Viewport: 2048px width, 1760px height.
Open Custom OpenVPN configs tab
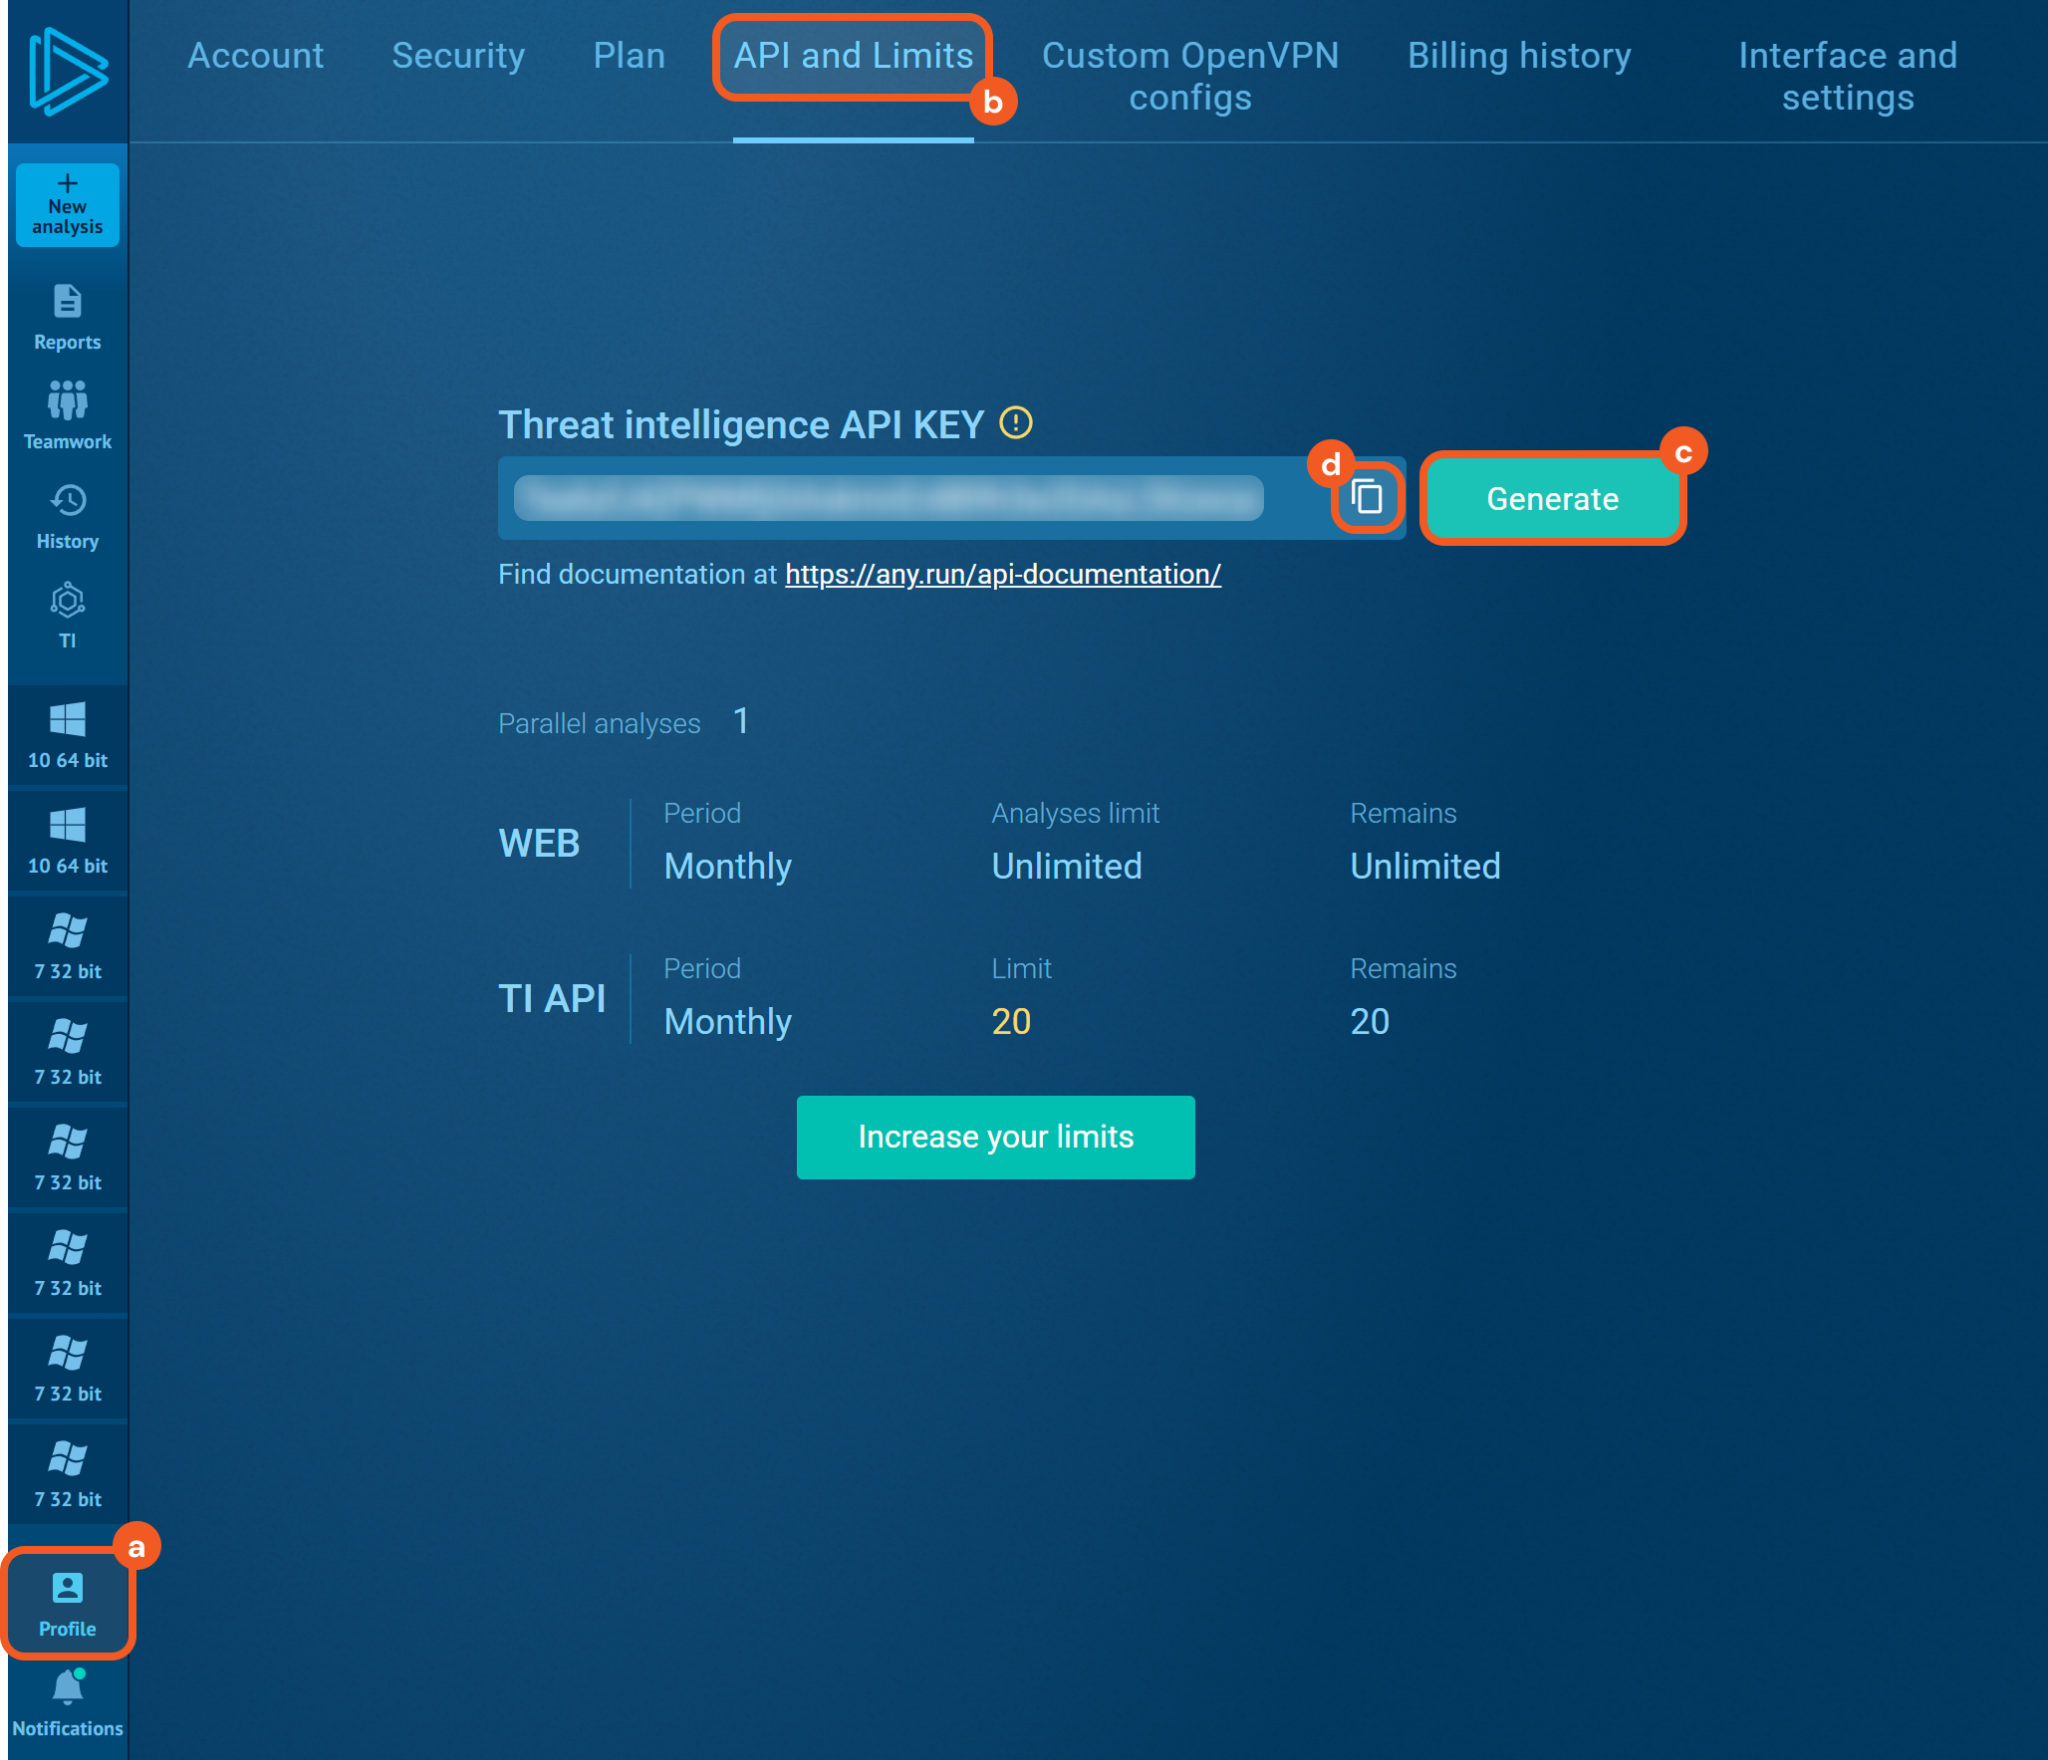coord(1190,76)
